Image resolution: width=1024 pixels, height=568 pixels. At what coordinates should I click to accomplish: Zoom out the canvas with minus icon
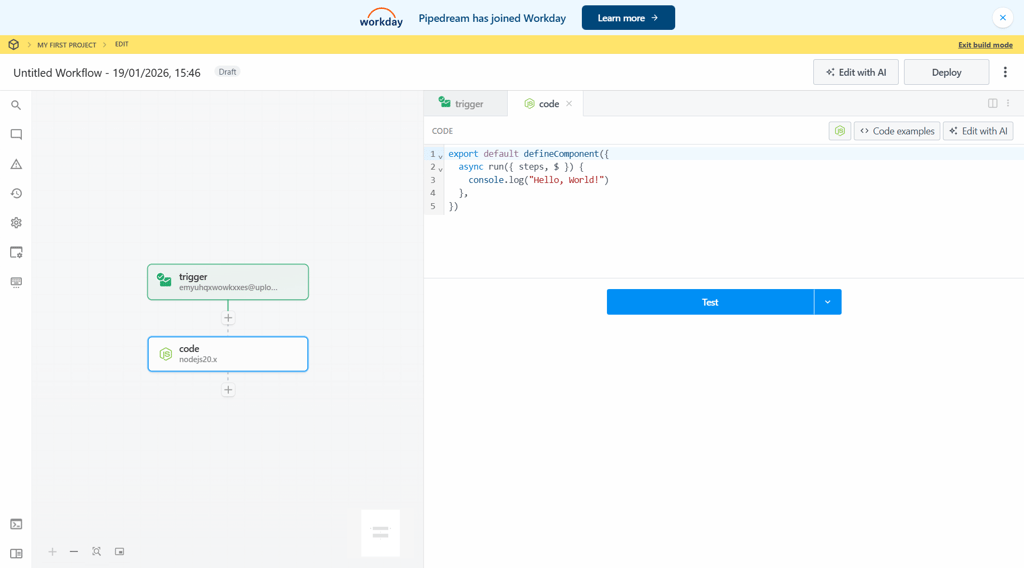74,552
